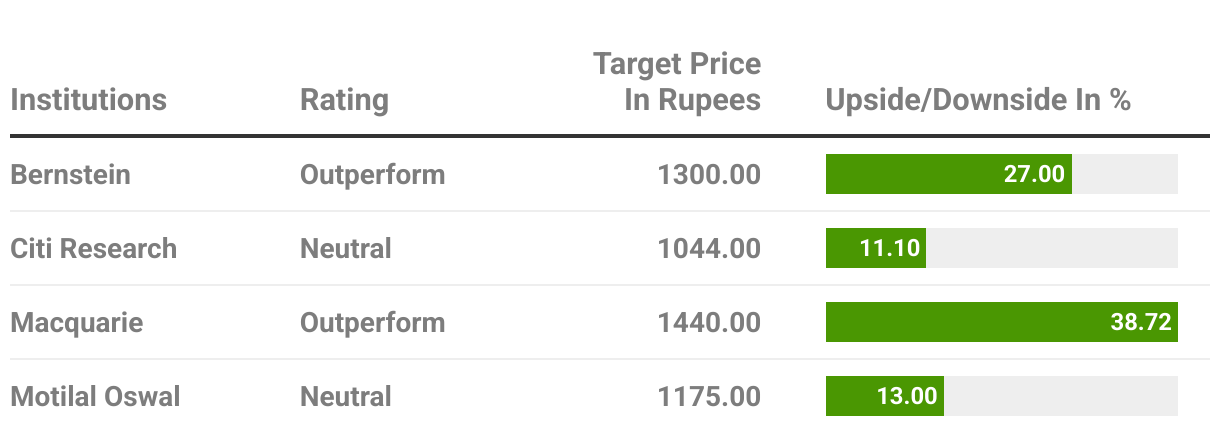
Task: Select the Bernstein institution cell
Action: tap(70, 174)
